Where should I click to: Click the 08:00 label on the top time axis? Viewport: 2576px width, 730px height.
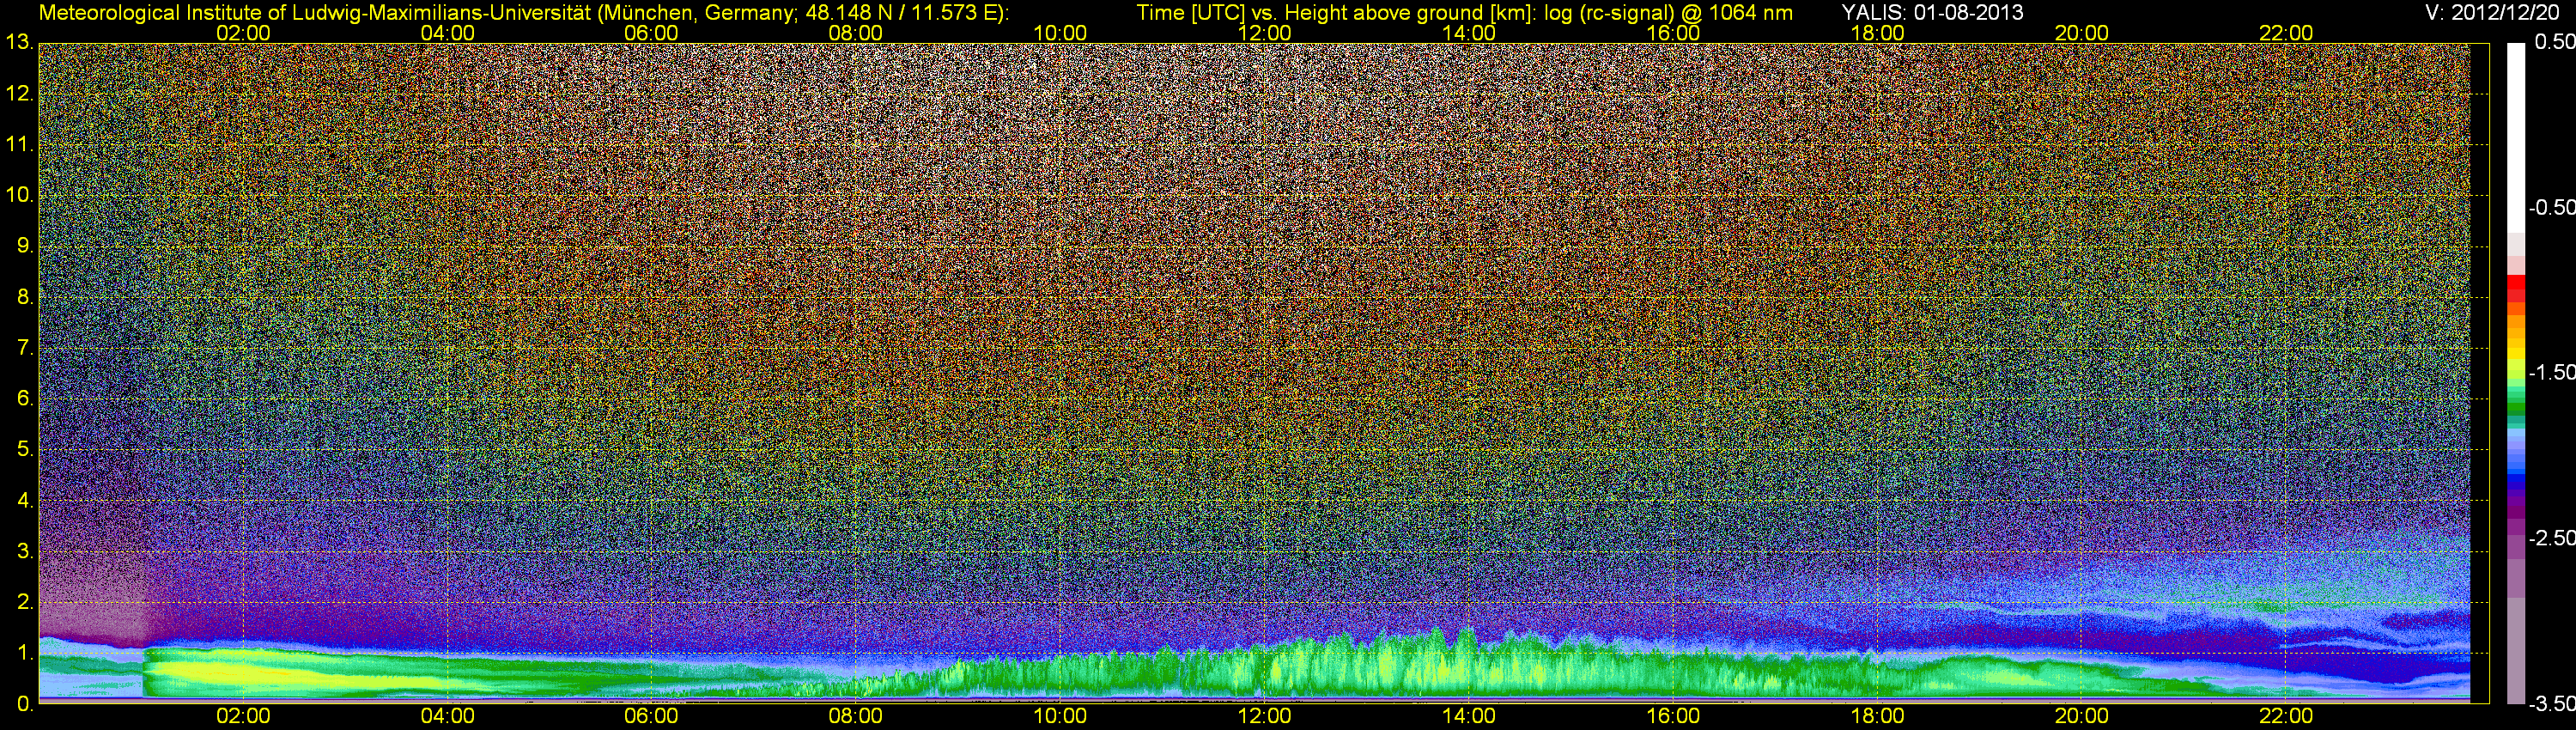point(856,33)
